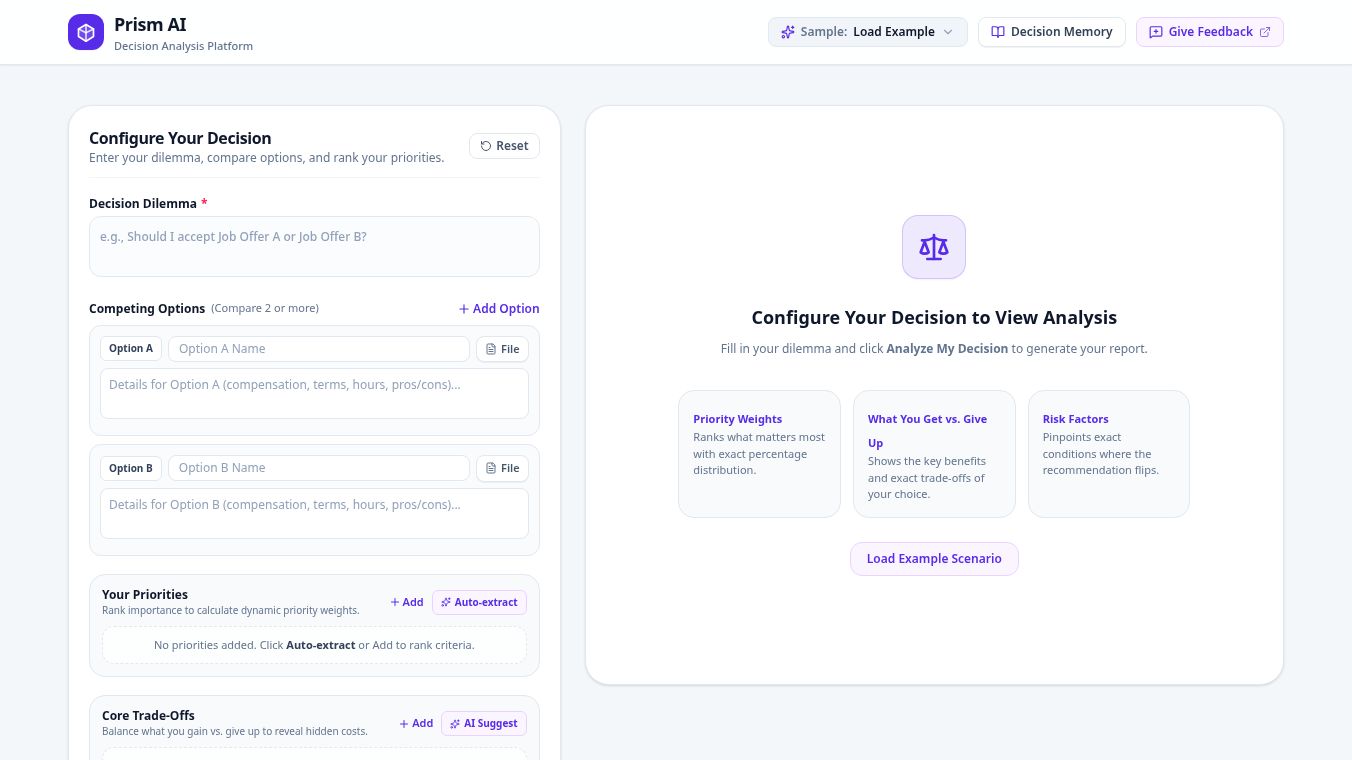This screenshot has width=1352, height=760.
Task: Click the Risk Factors card
Action: pos(1109,454)
